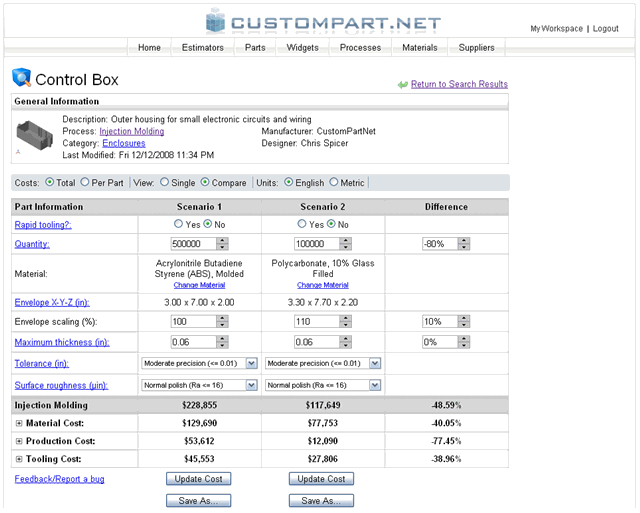Click Update Cost for Scenario 2
Screen dimensions: 640x513
coord(321,479)
